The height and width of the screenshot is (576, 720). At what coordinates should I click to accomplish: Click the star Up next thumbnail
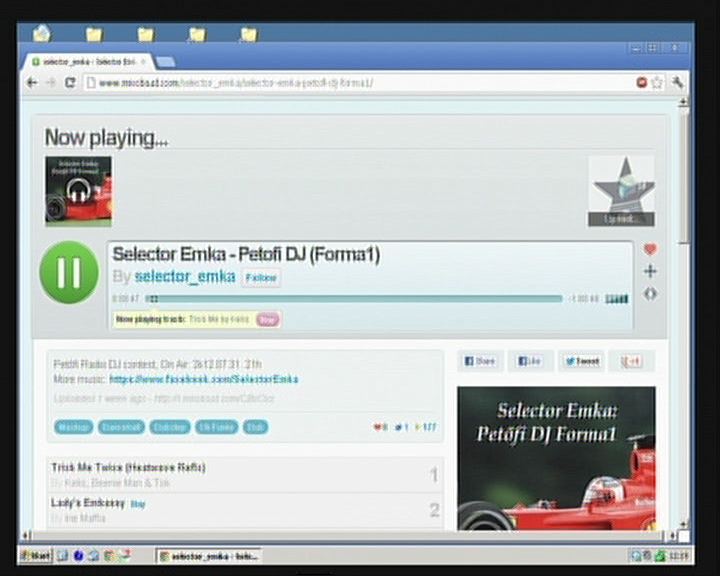(621, 191)
